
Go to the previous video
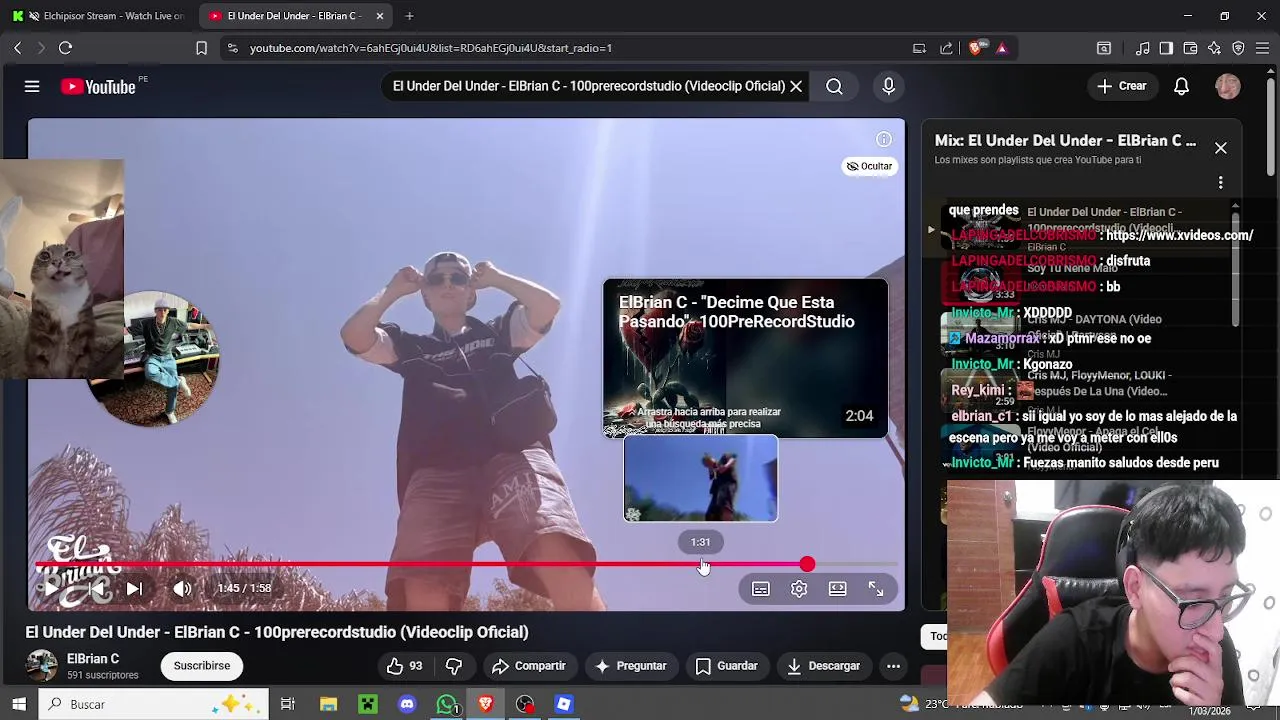97,589
